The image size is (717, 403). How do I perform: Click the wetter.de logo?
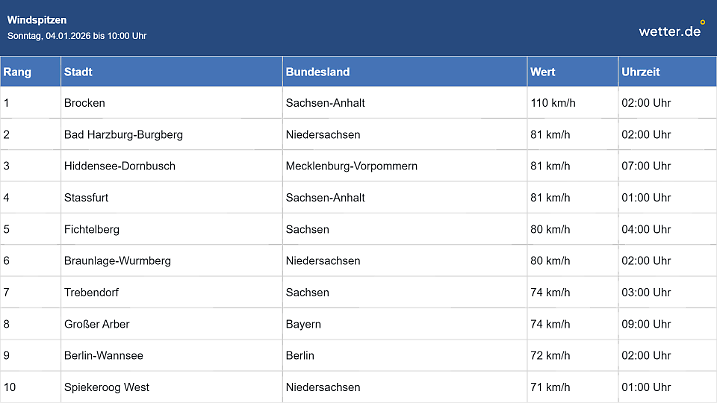671,30
